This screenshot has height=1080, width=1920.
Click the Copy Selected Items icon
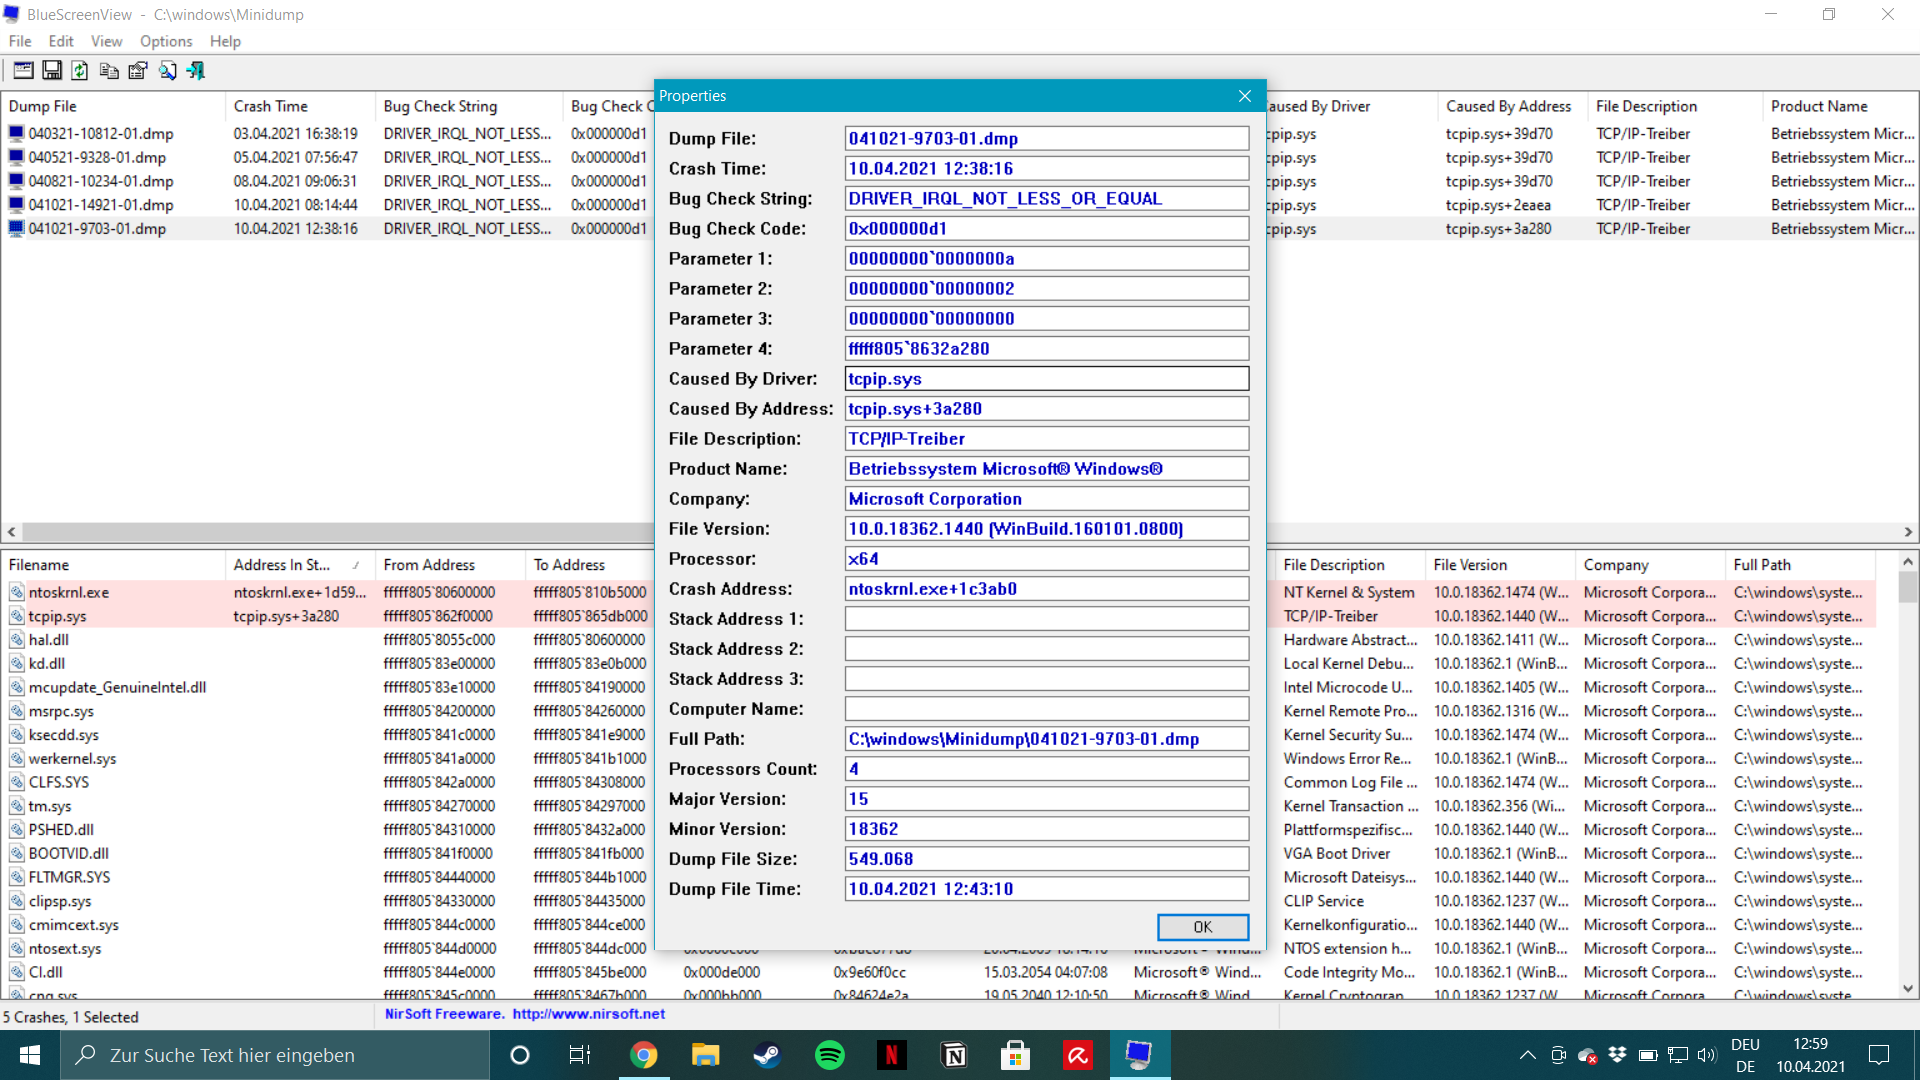[109, 70]
